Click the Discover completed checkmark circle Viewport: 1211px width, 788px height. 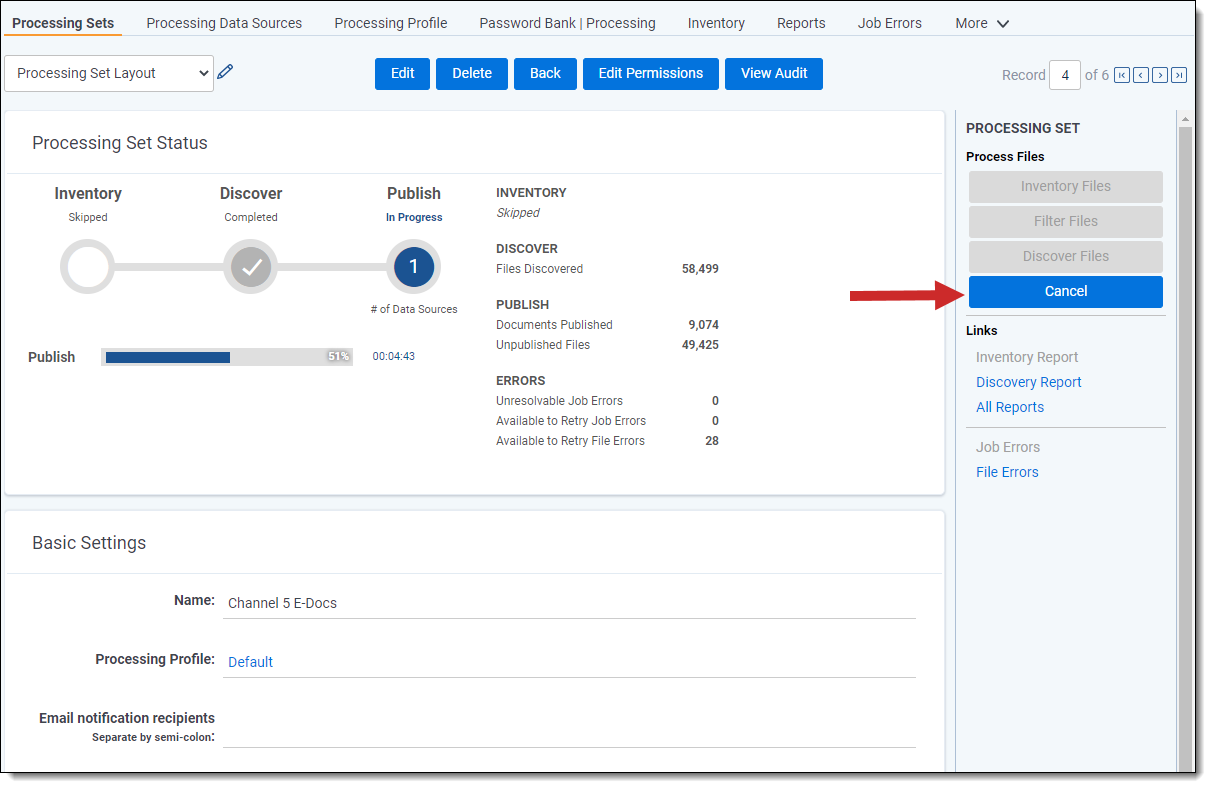pyautogui.click(x=251, y=267)
